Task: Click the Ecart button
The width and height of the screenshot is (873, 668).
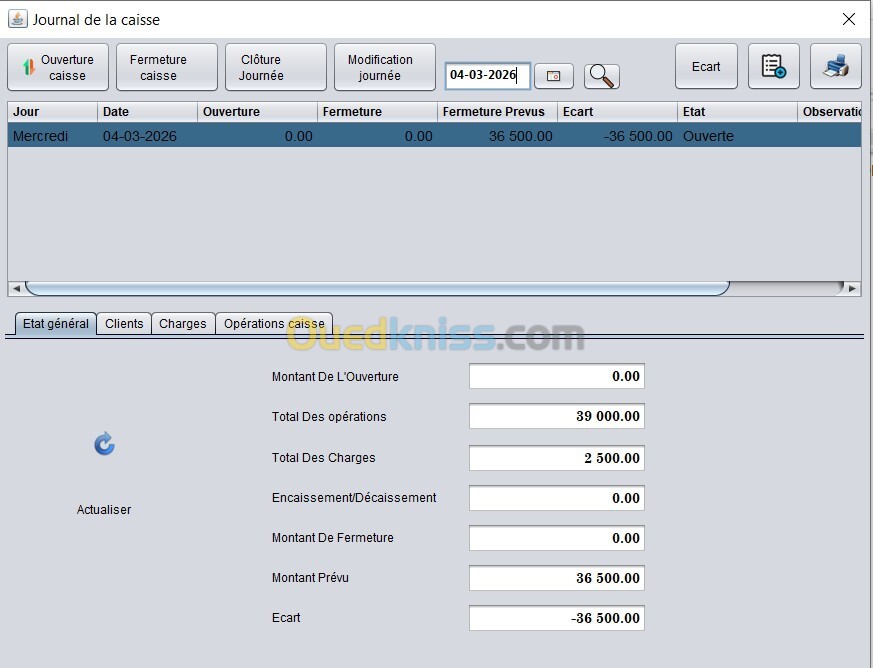Action: [x=706, y=66]
